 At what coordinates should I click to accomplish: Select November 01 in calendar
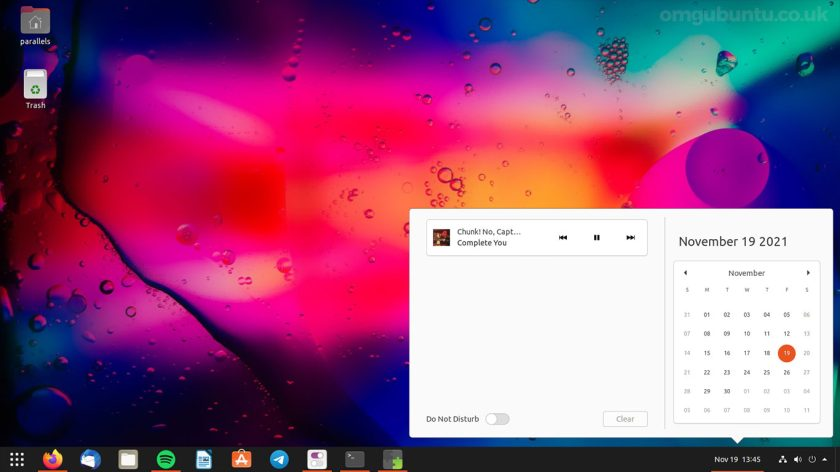707,315
